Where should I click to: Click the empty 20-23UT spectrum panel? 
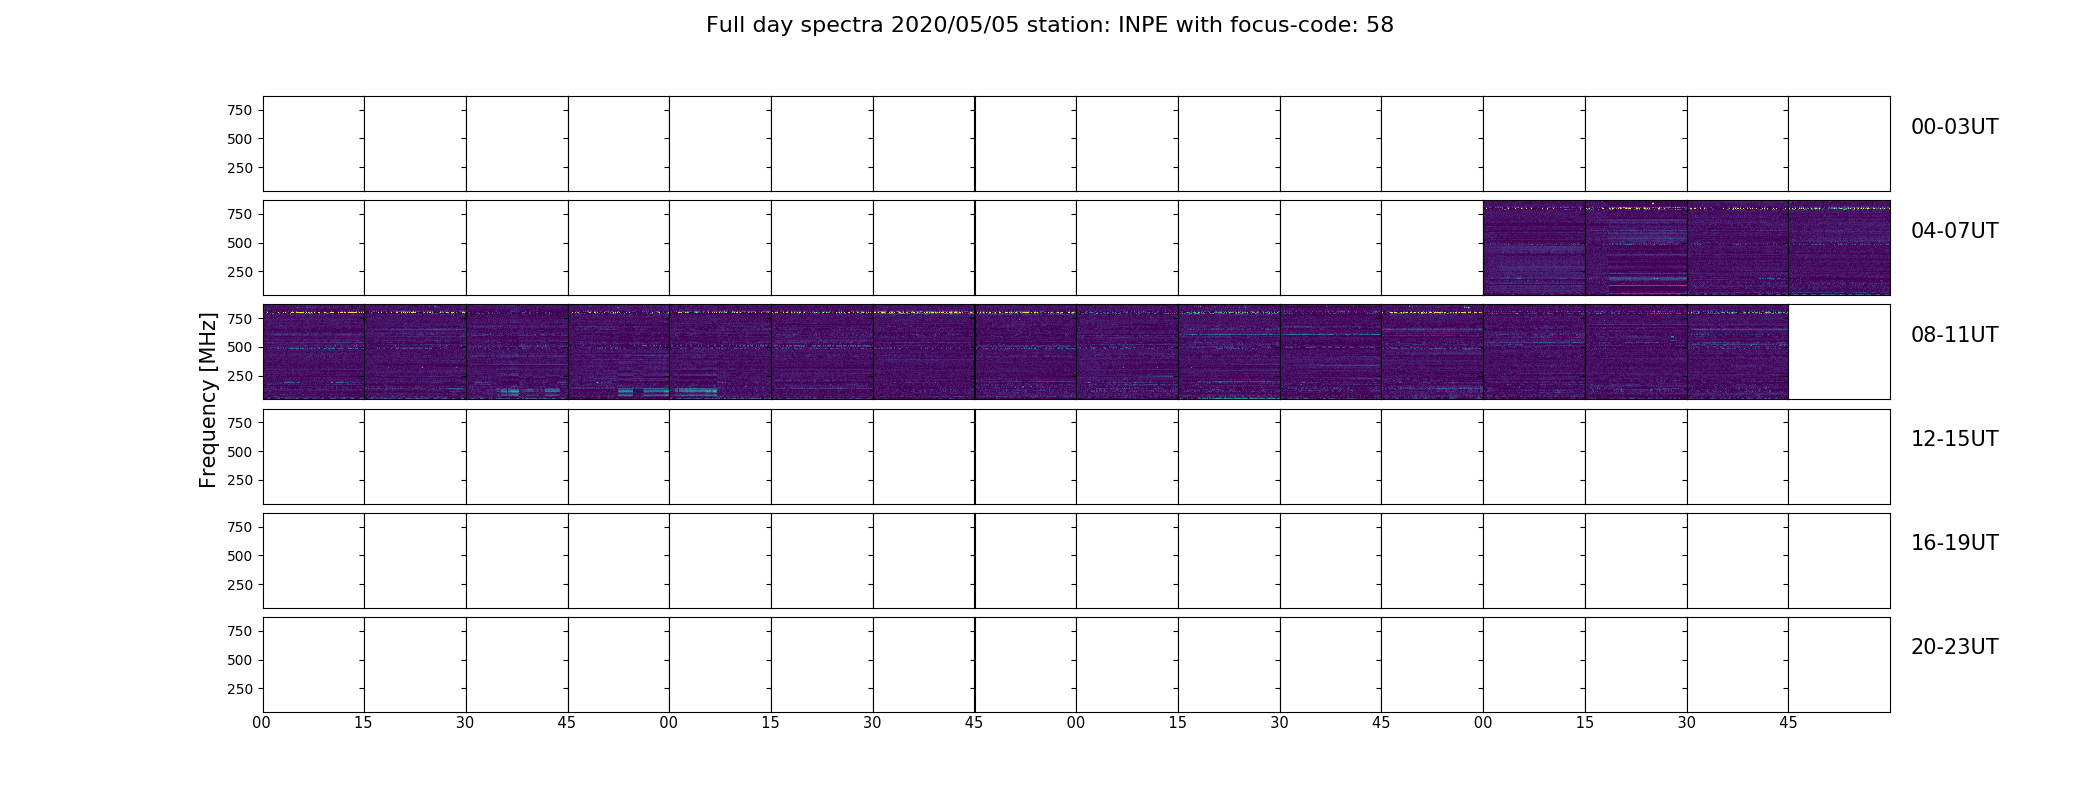pyautogui.click(x=1076, y=664)
